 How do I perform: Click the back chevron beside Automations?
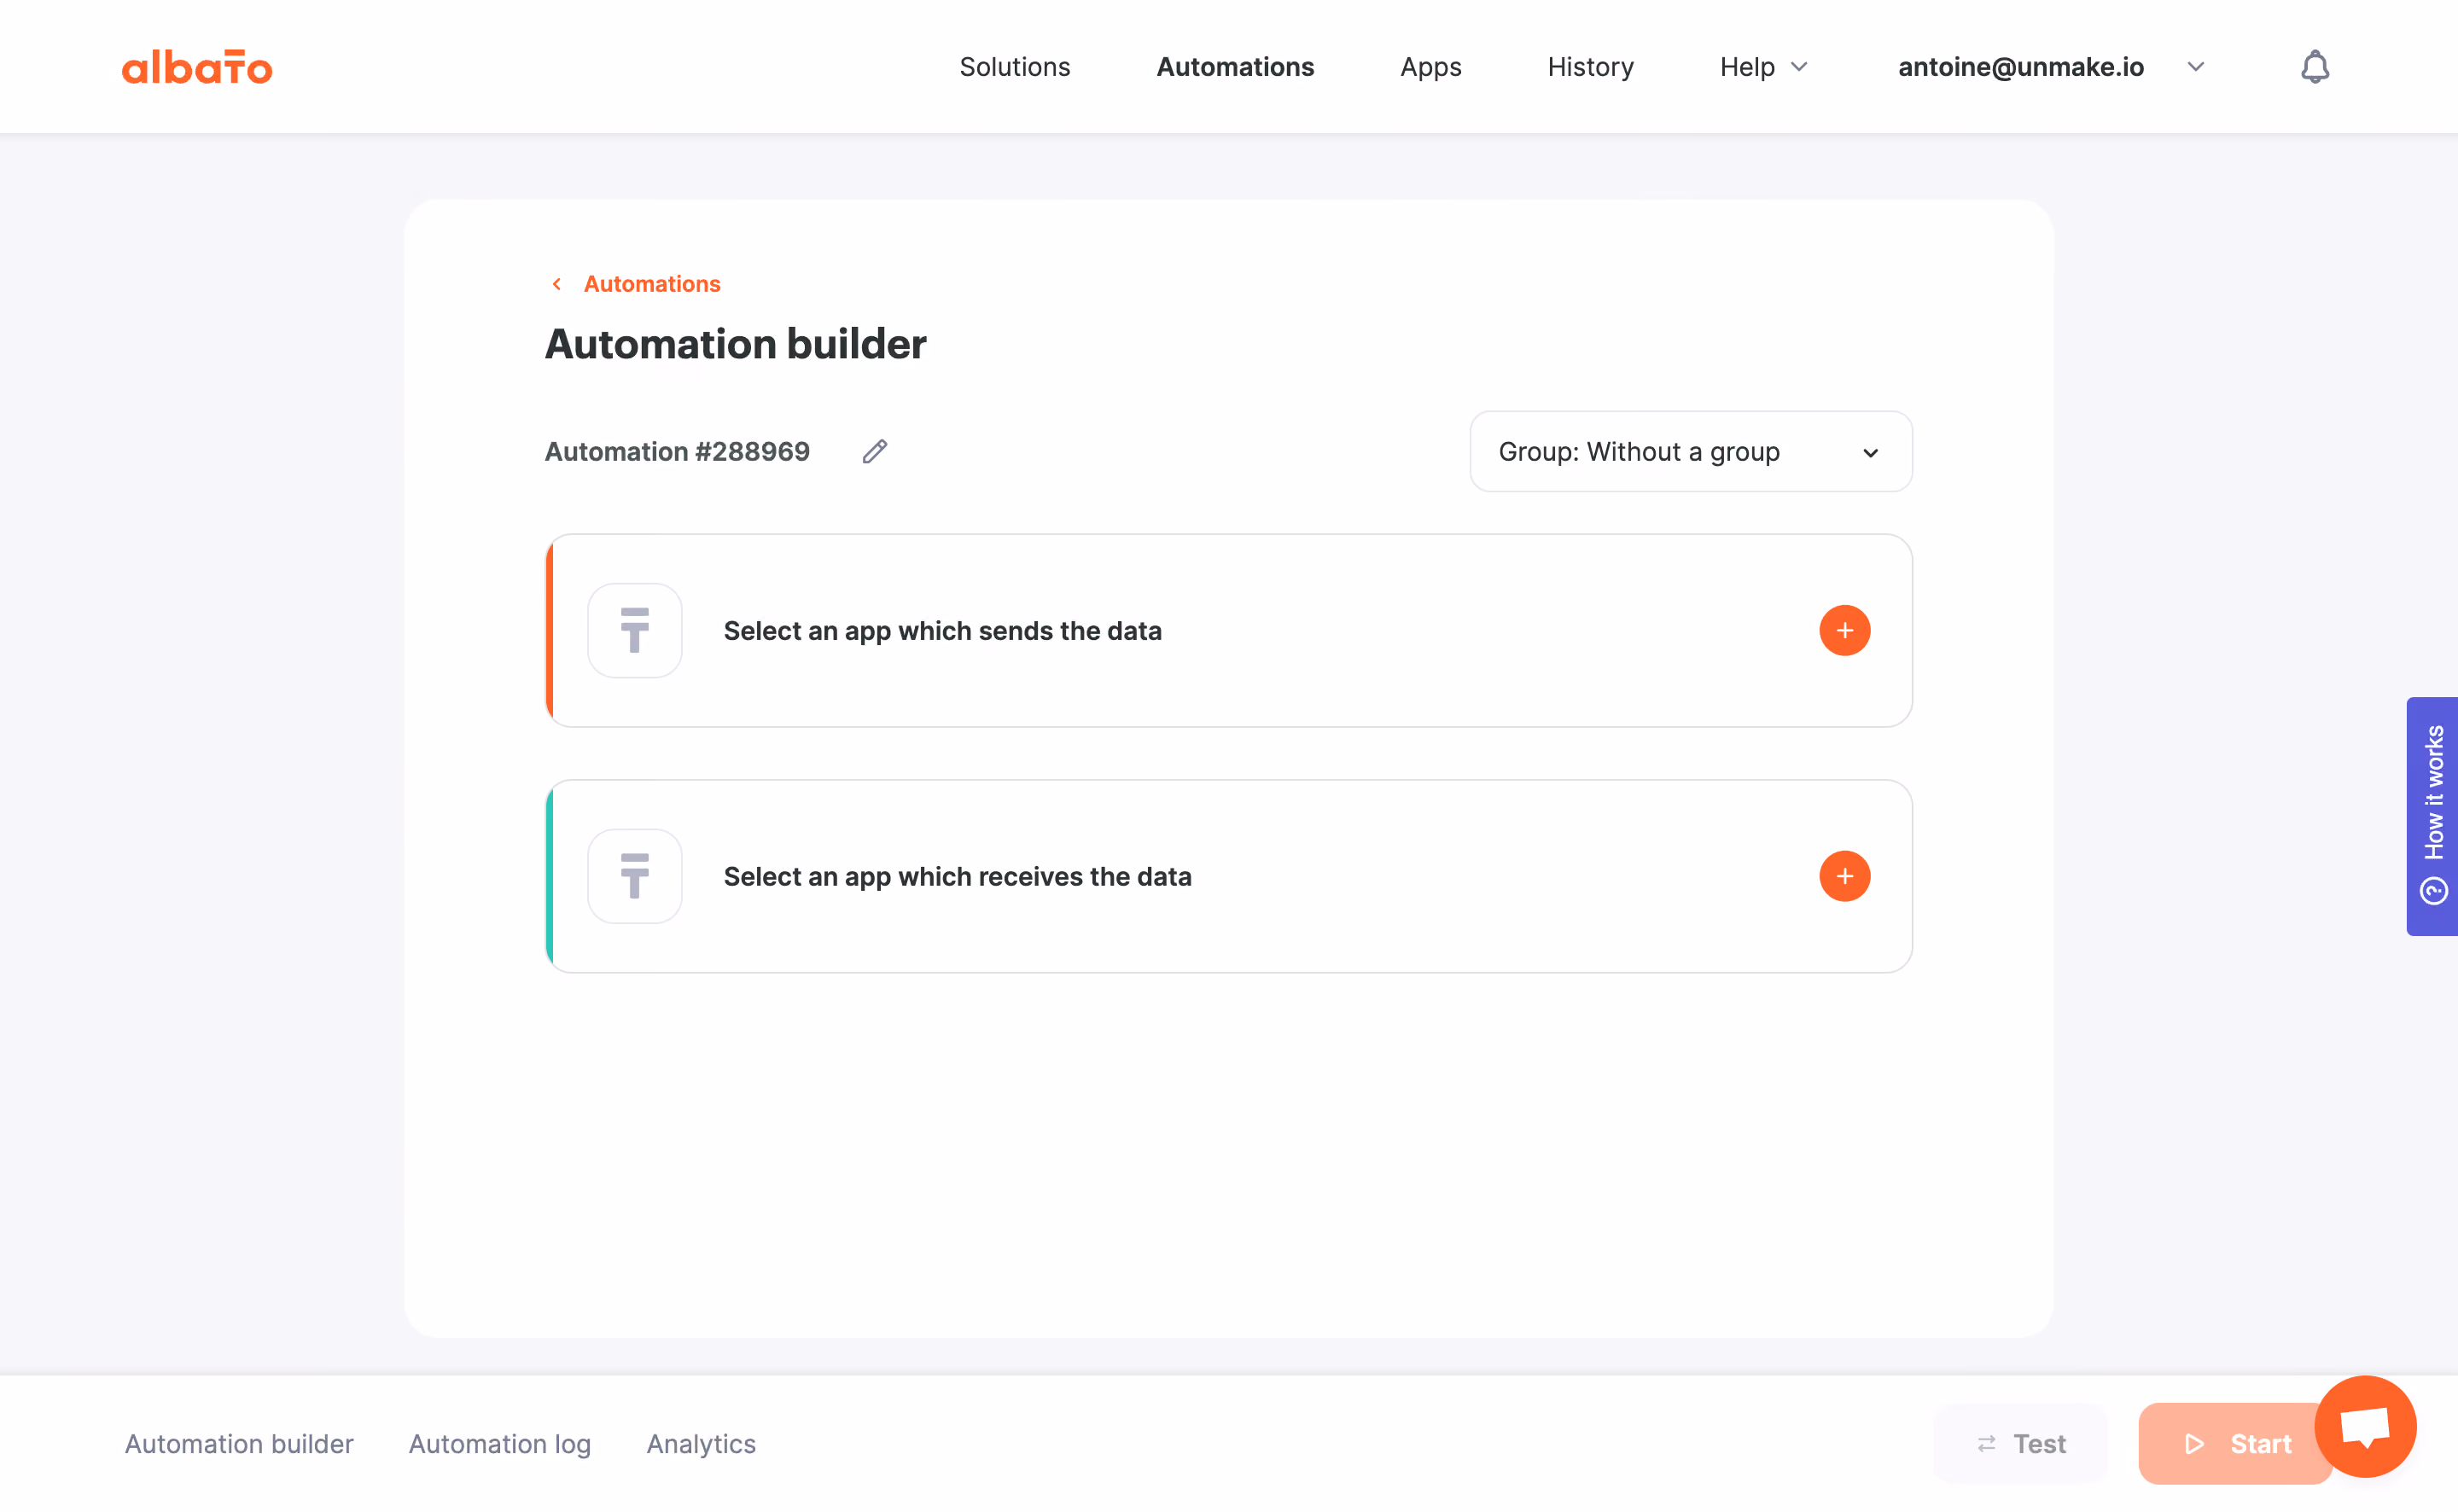[x=557, y=284]
